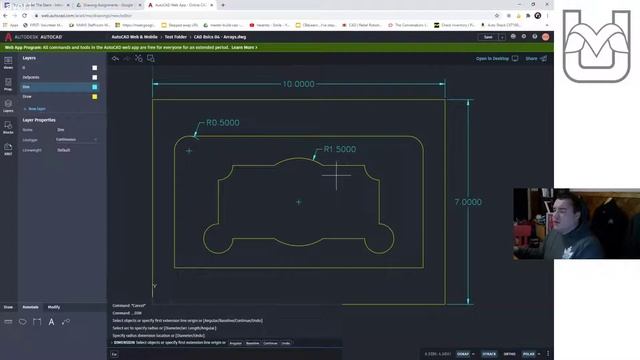The height and width of the screenshot is (360, 640).
Task: Click the browser back arrow
Action: [x=5, y=16]
